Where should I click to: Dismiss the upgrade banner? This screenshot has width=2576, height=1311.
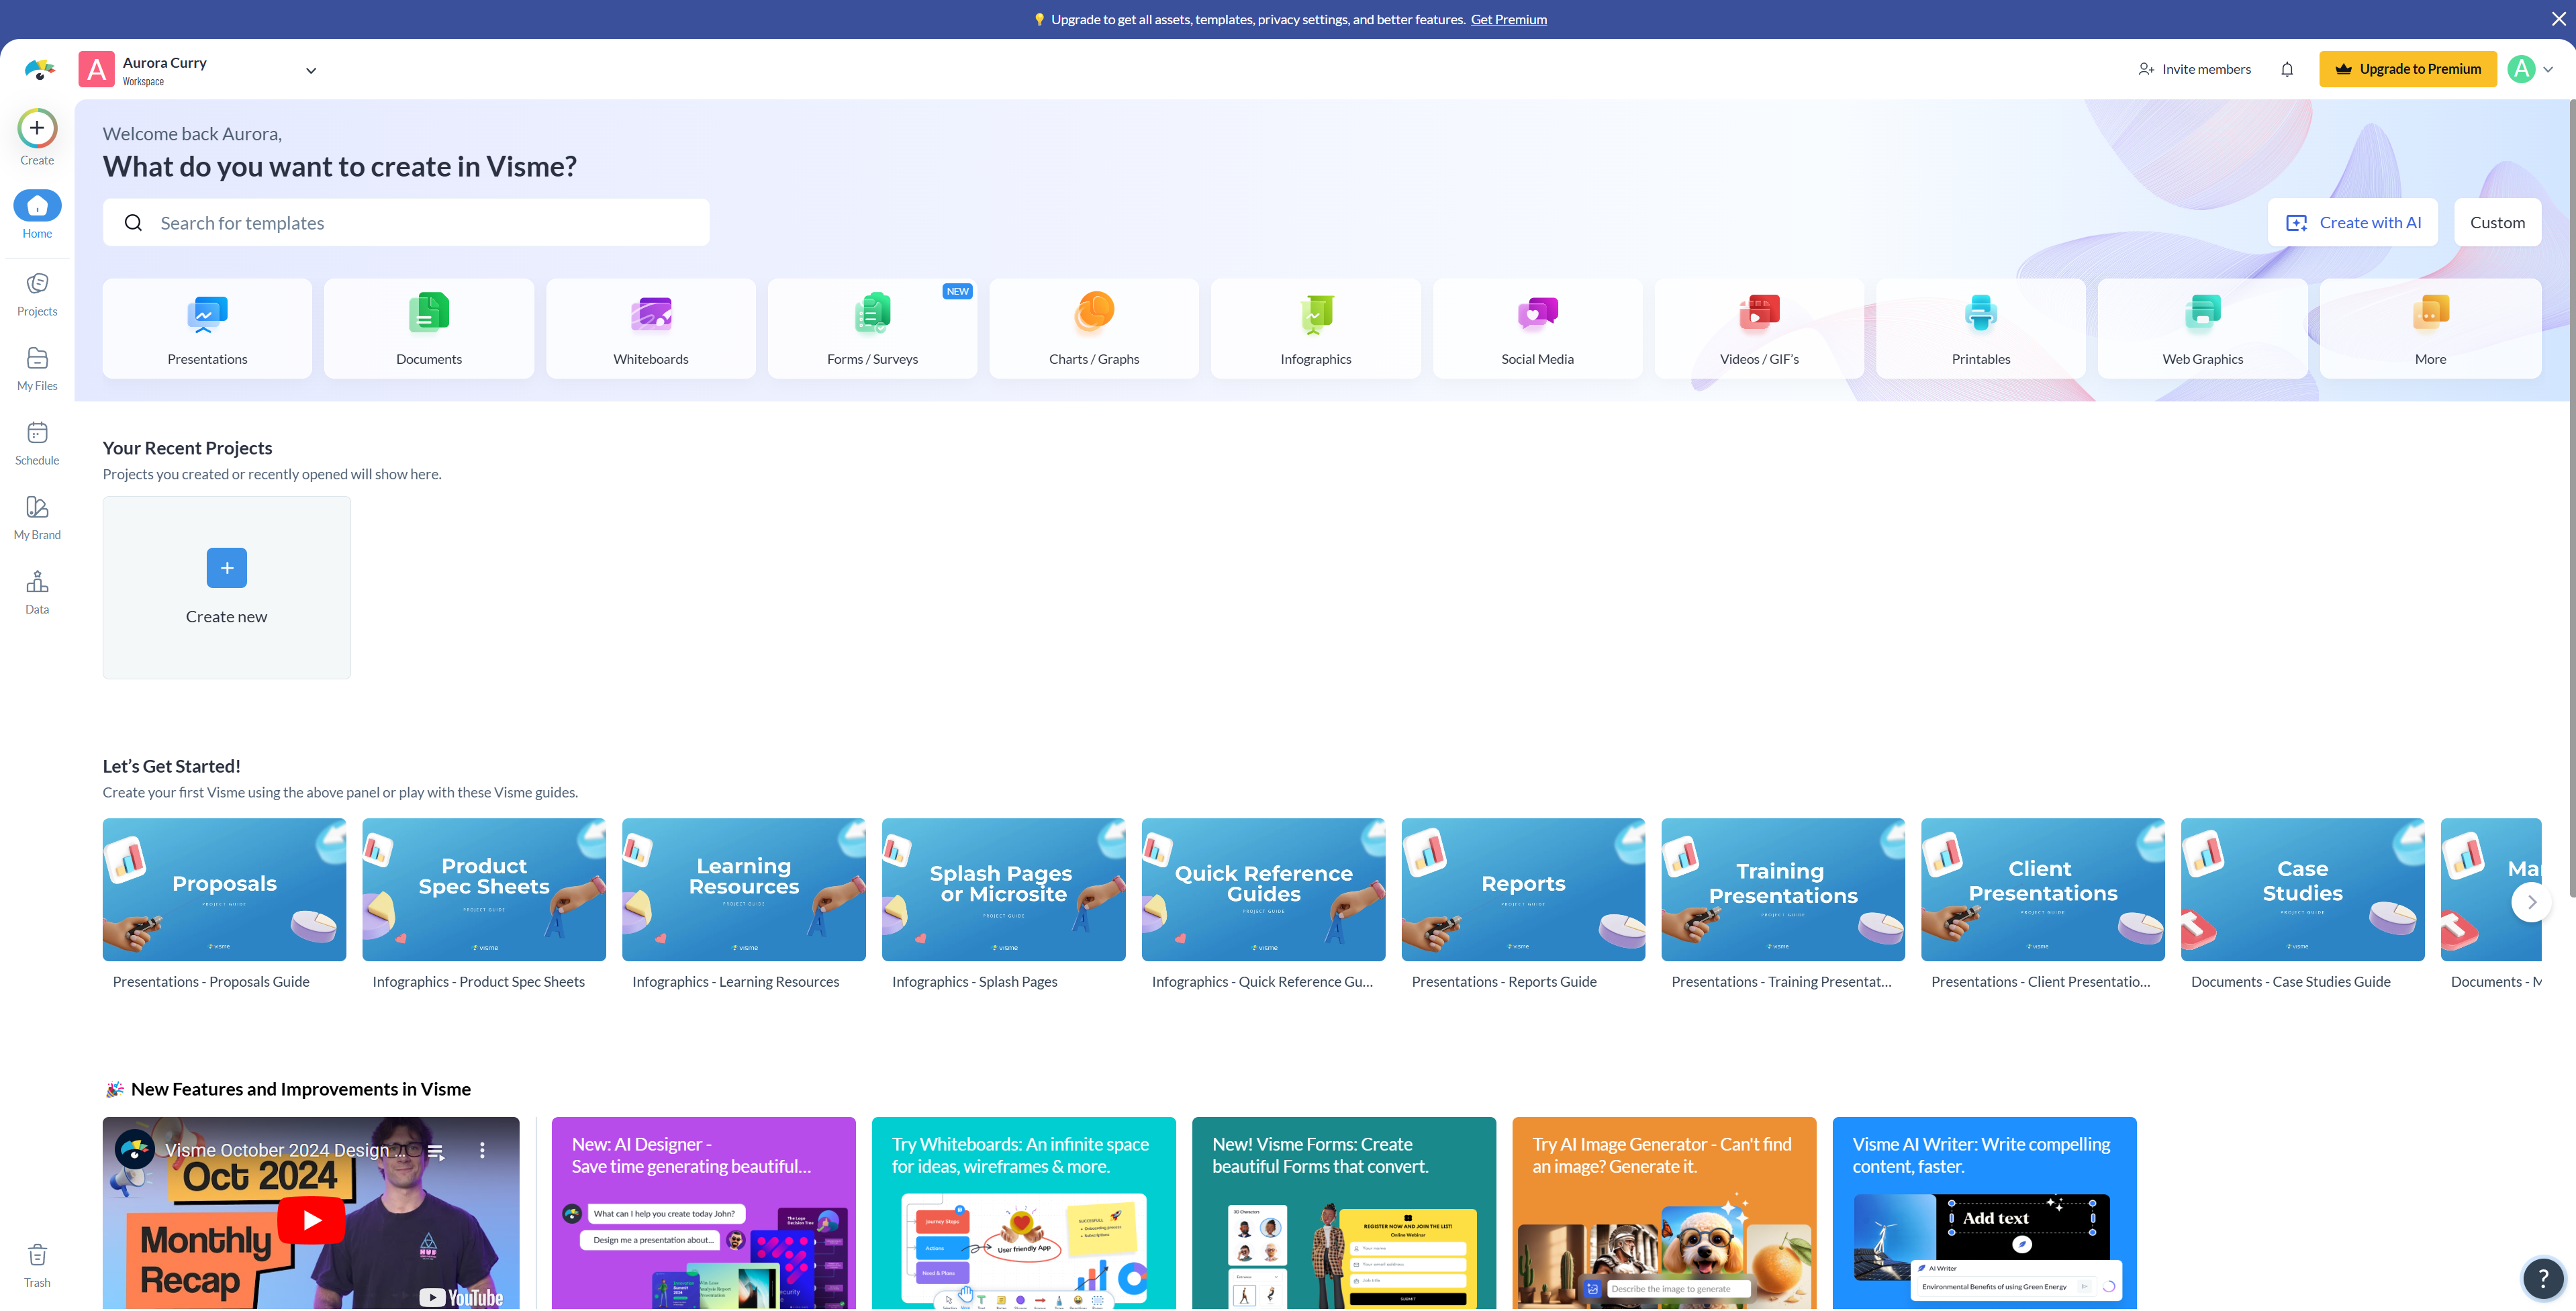point(2558,19)
